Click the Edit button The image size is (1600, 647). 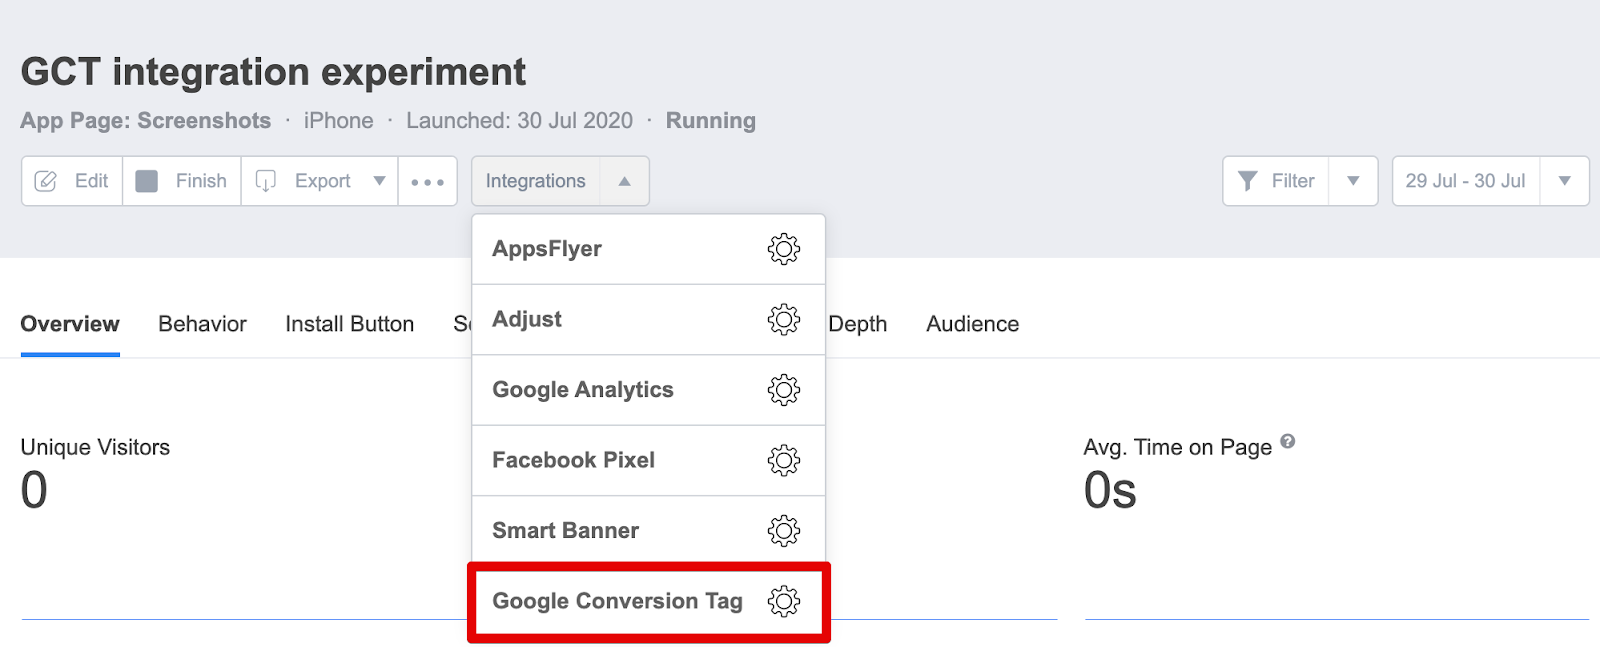tap(73, 181)
